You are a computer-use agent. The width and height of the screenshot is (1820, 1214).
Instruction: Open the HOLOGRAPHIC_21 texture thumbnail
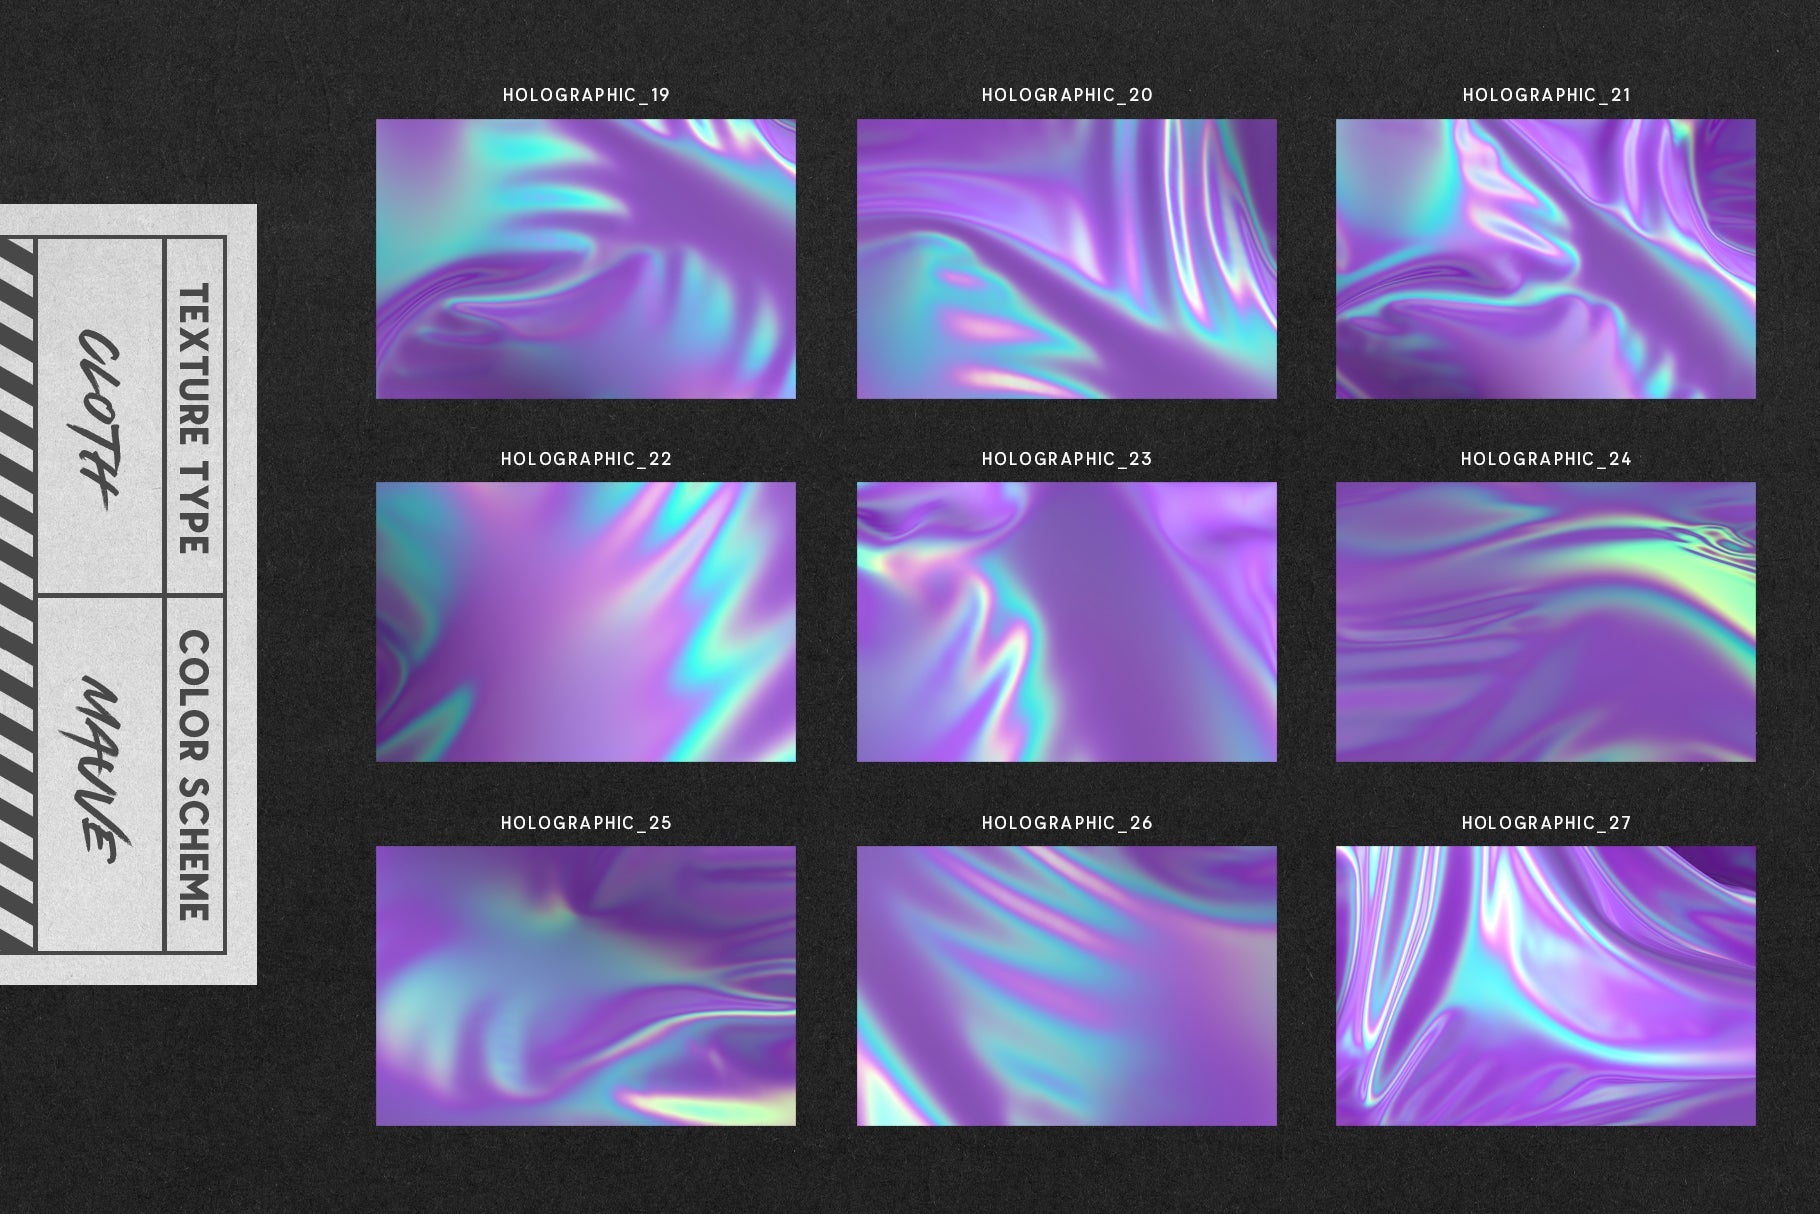(1545, 260)
